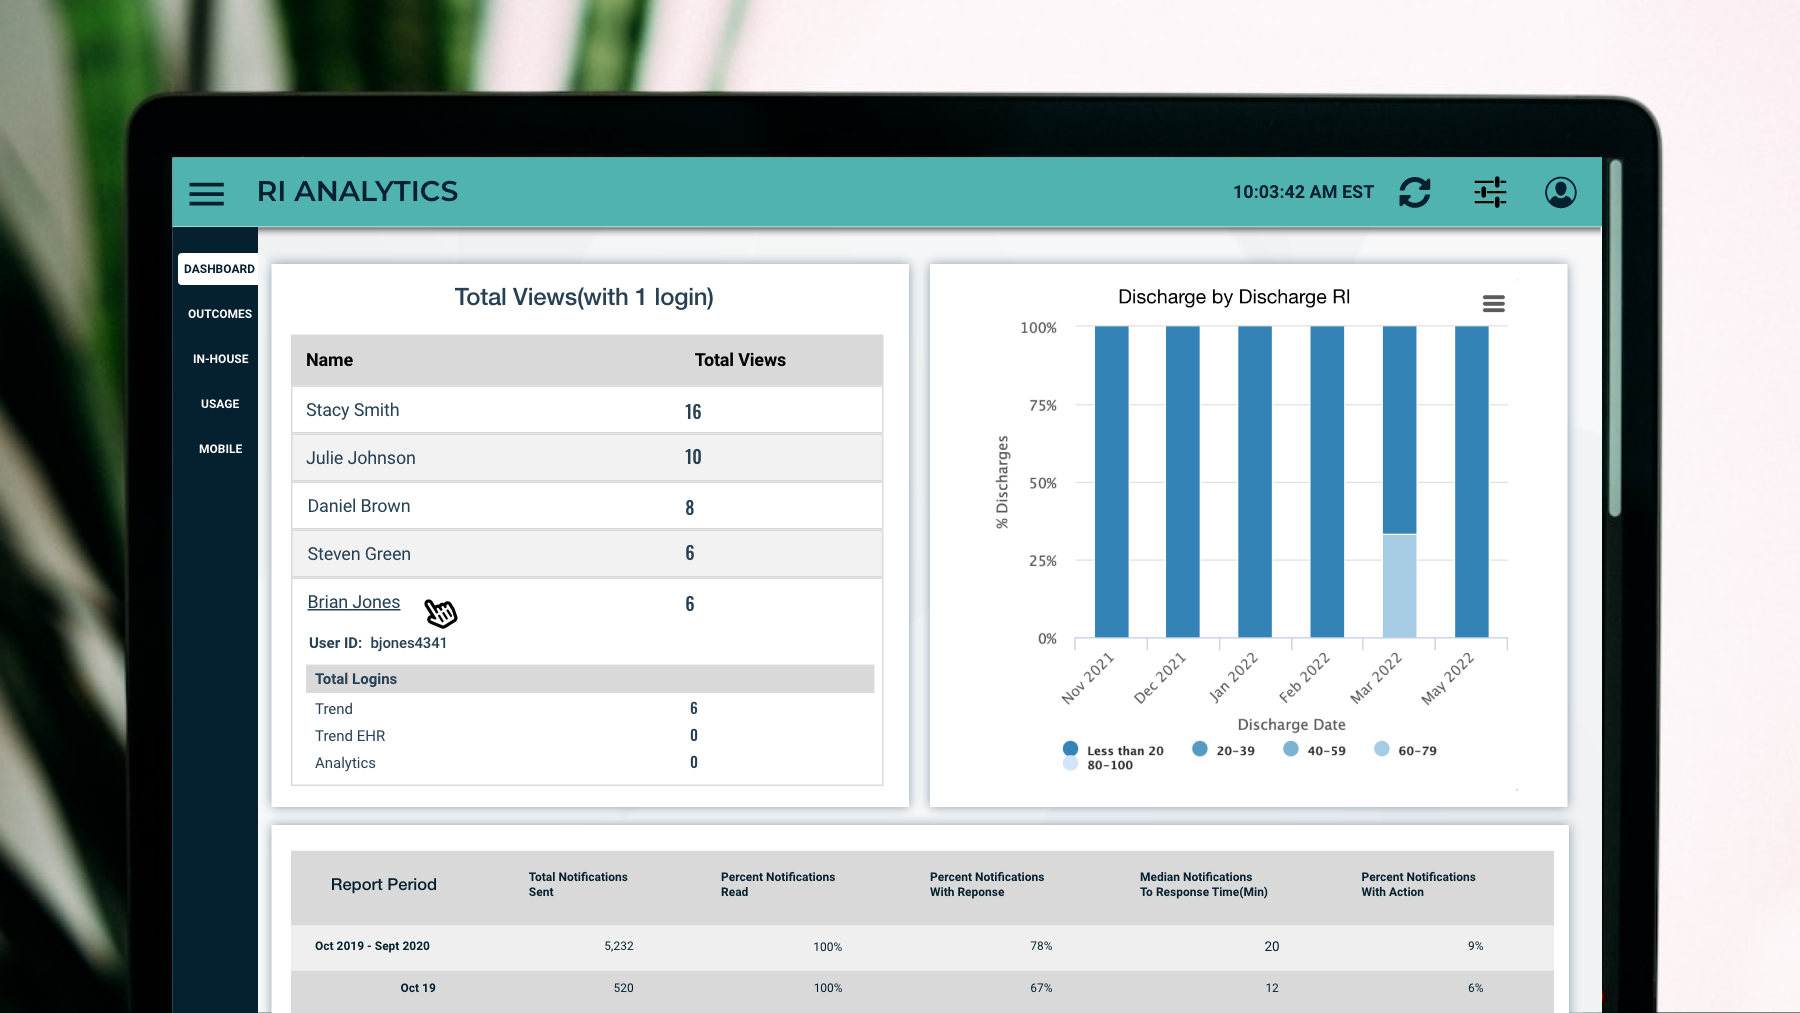Image resolution: width=1800 pixels, height=1013 pixels.
Task: Click the page vertical scrollbar
Action: click(x=1614, y=338)
